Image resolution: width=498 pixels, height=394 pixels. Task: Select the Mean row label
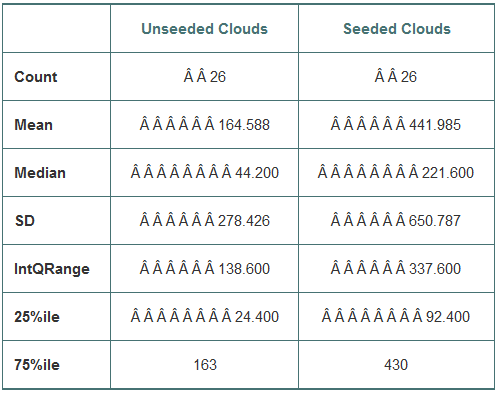(33, 125)
